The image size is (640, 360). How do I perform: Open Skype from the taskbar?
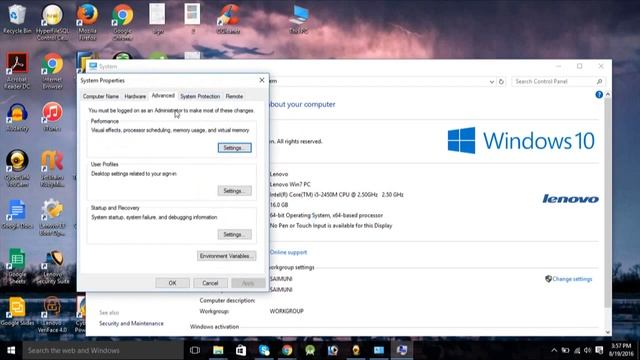(x=264, y=350)
